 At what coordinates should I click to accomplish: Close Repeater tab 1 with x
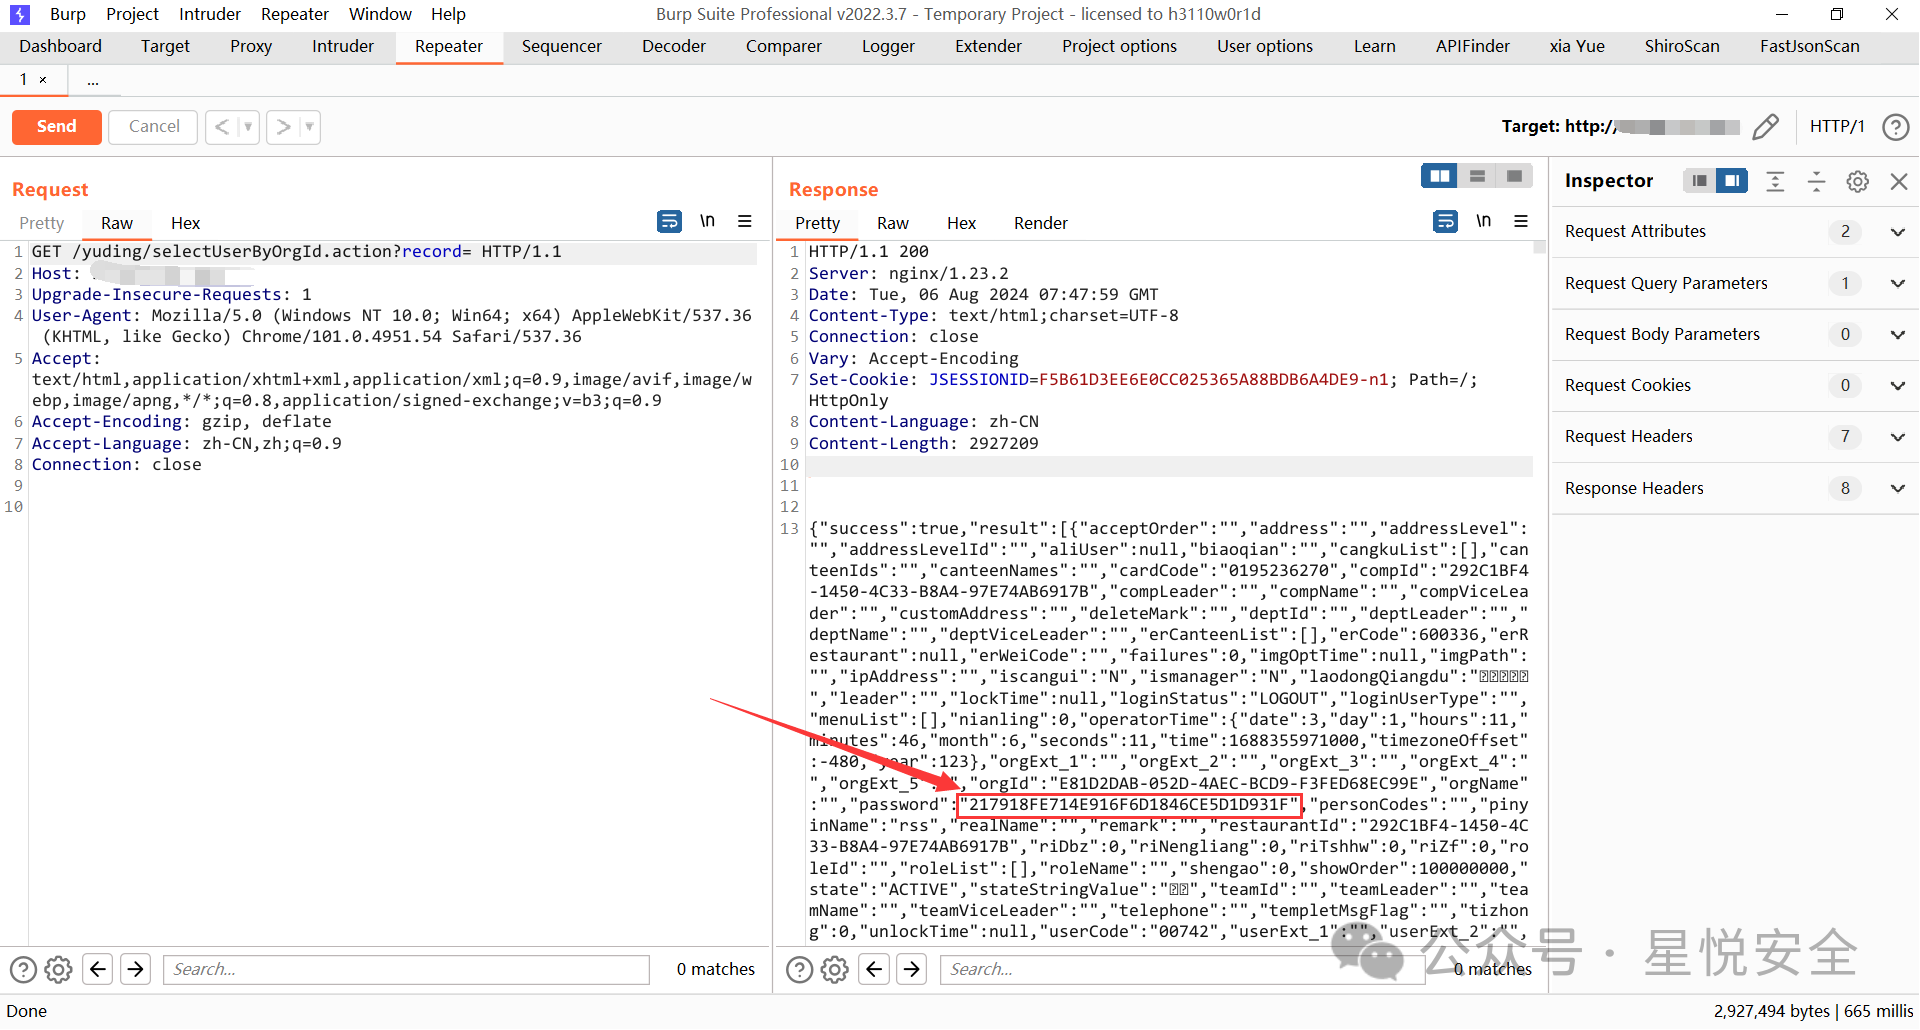43,80
